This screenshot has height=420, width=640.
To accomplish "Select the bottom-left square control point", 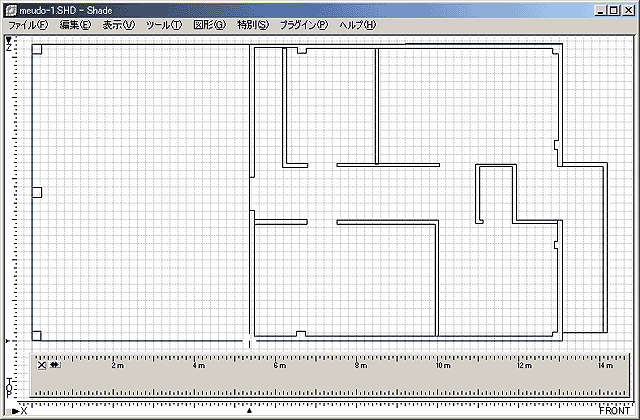I will pos(36,336).
